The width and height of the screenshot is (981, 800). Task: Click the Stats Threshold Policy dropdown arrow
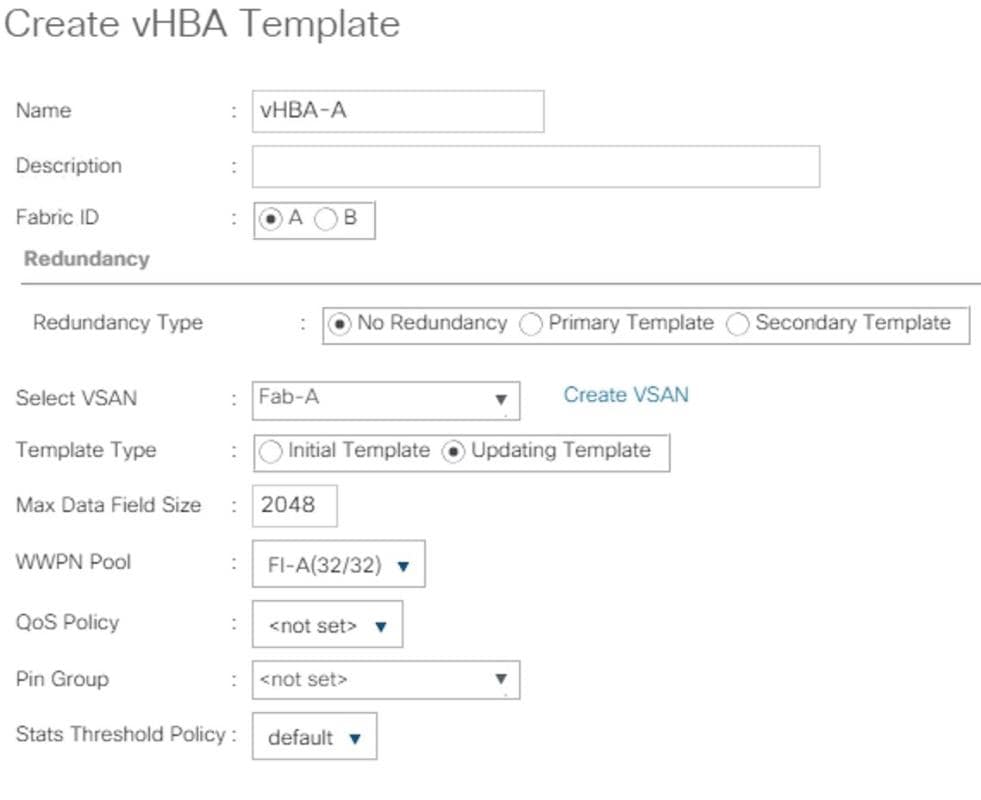pos(355,739)
